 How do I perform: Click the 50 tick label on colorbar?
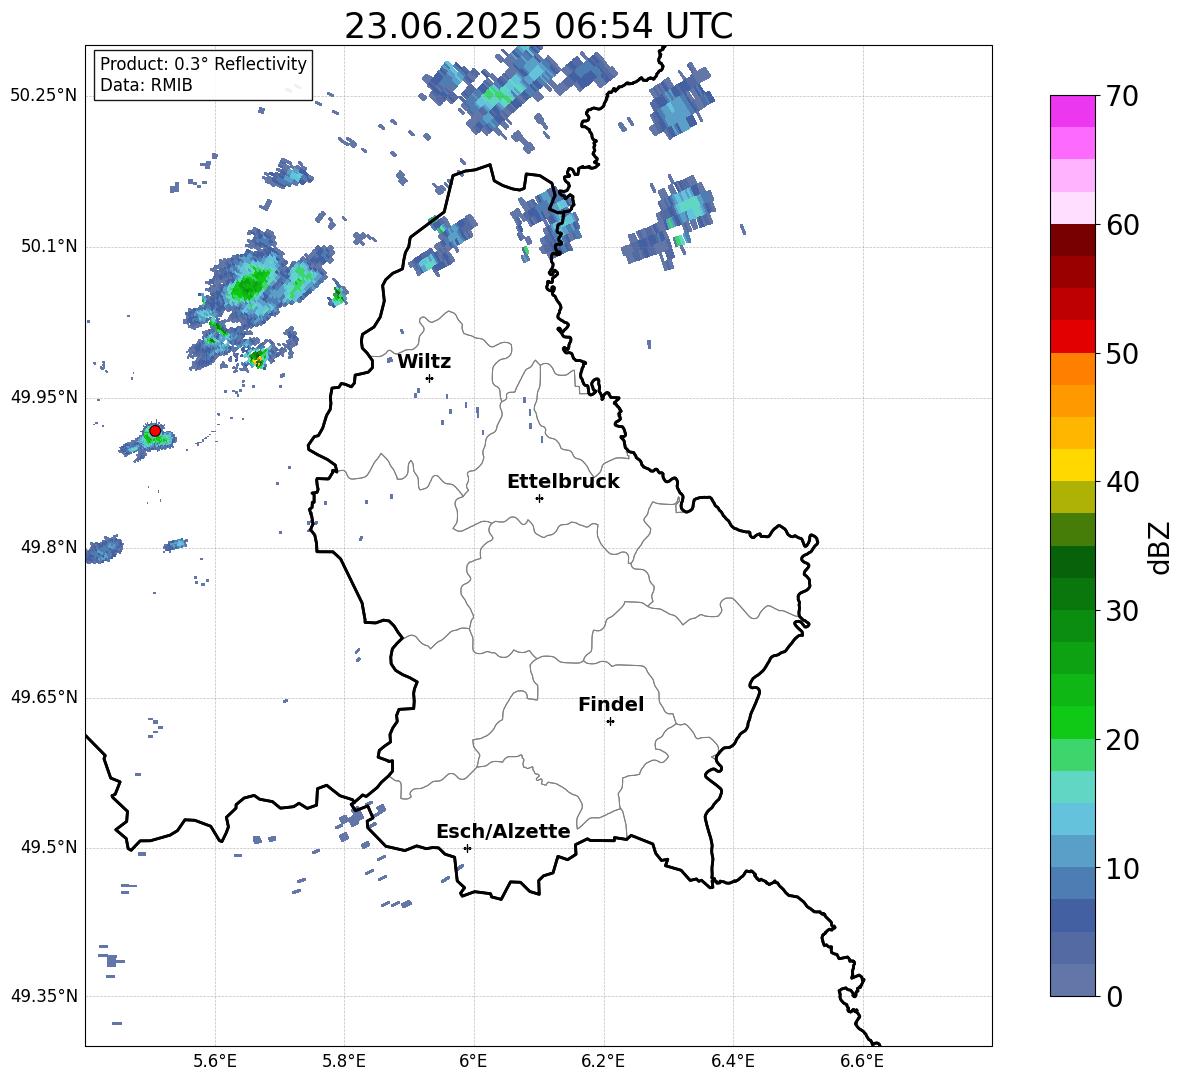tap(1121, 353)
